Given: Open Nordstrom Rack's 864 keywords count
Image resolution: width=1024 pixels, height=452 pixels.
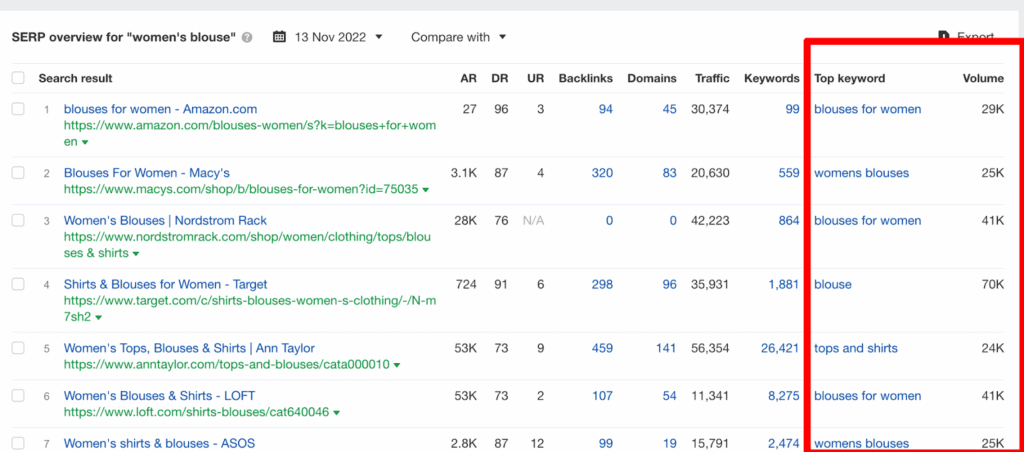Looking at the screenshot, I should 789,221.
